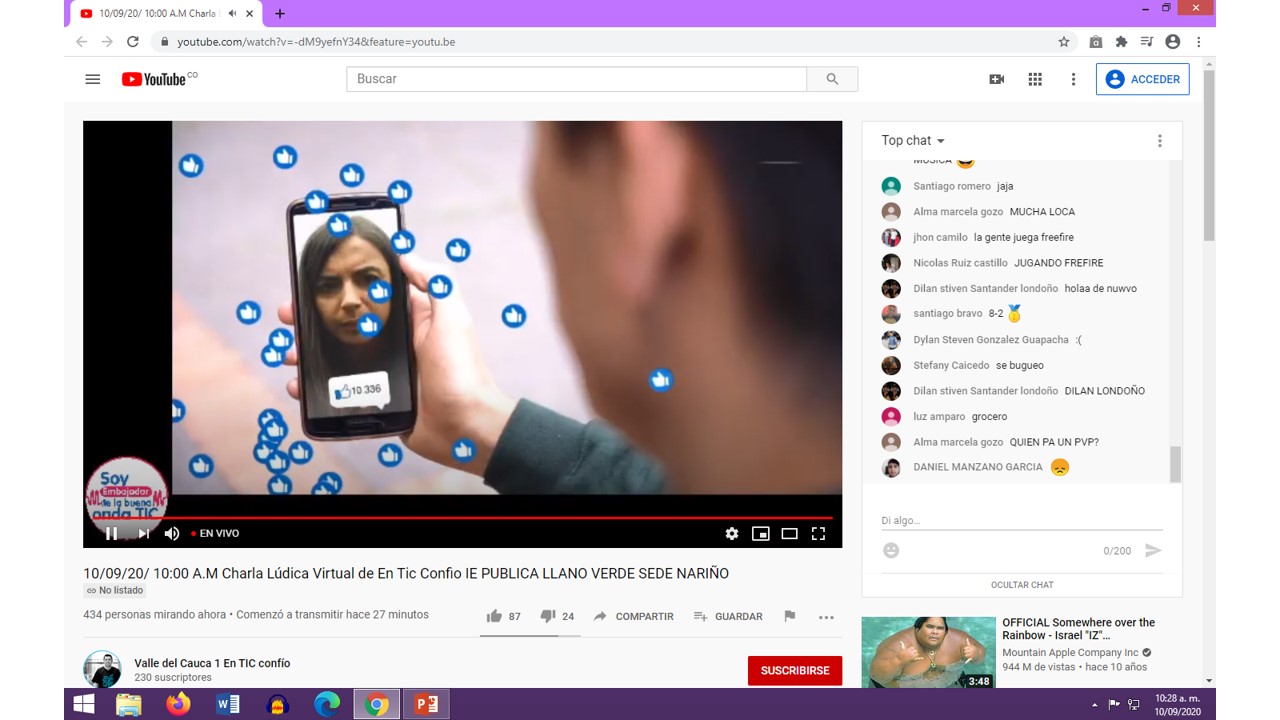Save video with GUARDAR
Screen dimensions: 1280x720
(x=728, y=616)
